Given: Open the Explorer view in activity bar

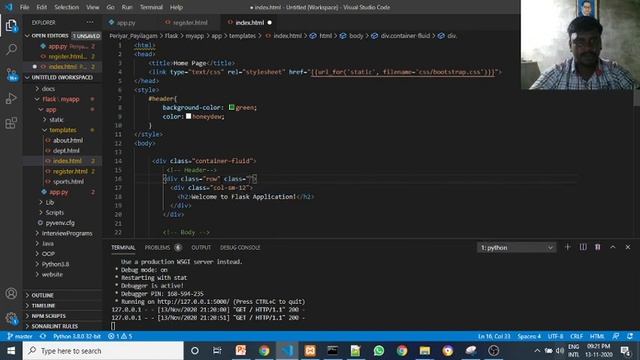Looking at the screenshot, I should point(11,26).
